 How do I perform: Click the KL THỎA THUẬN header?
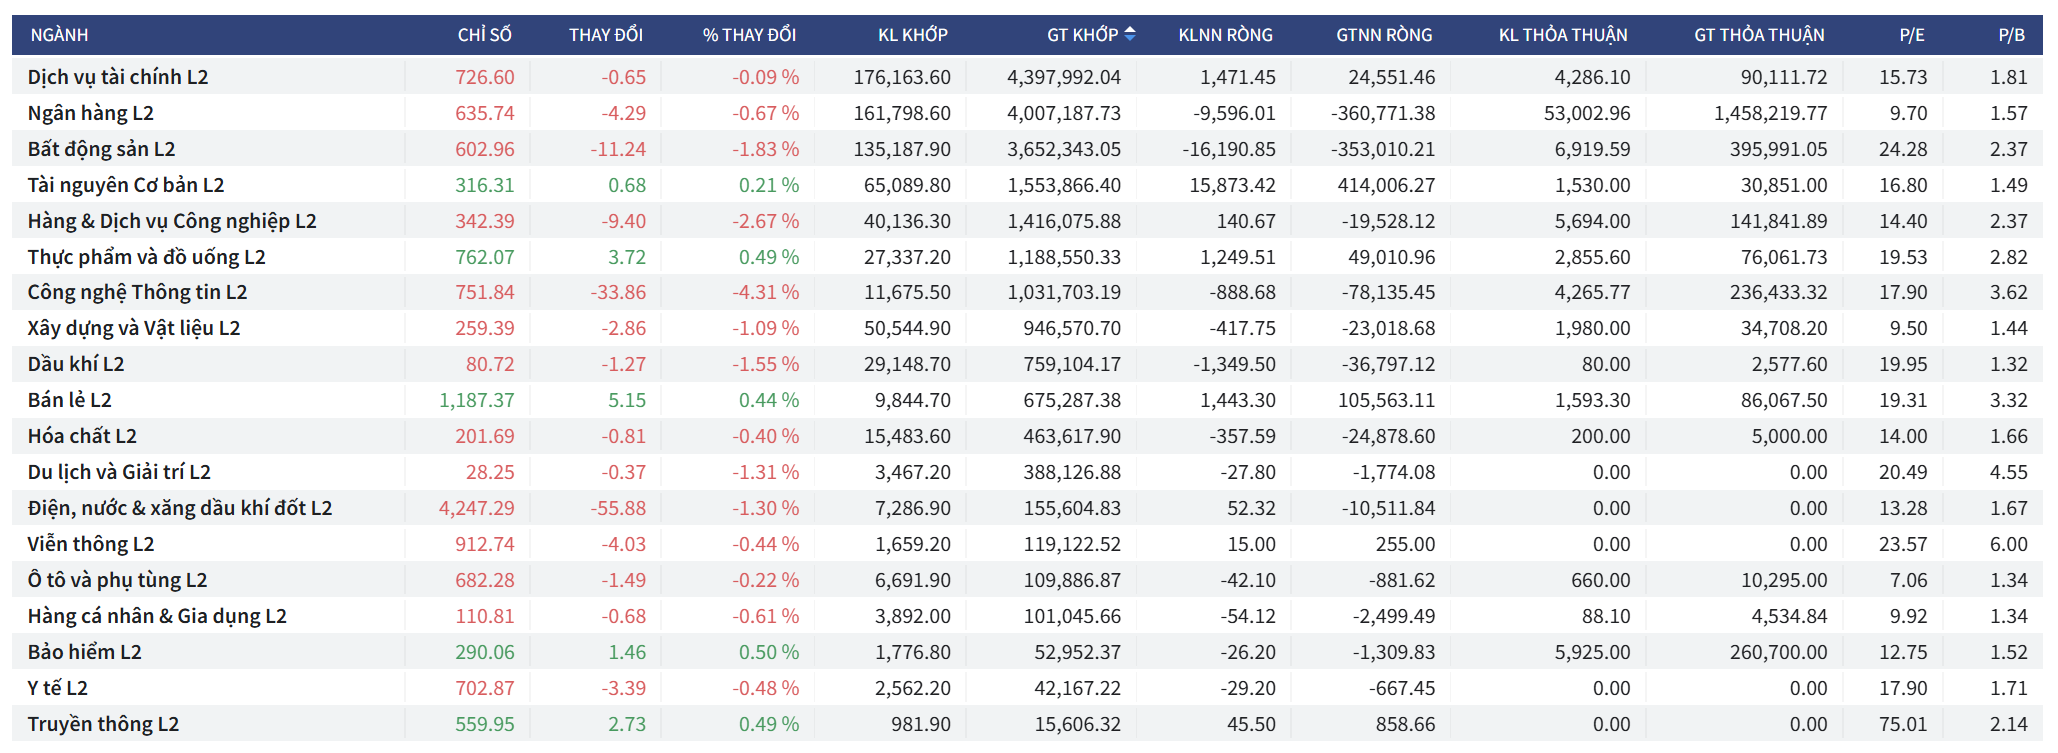pyautogui.click(x=1562, y=35)
